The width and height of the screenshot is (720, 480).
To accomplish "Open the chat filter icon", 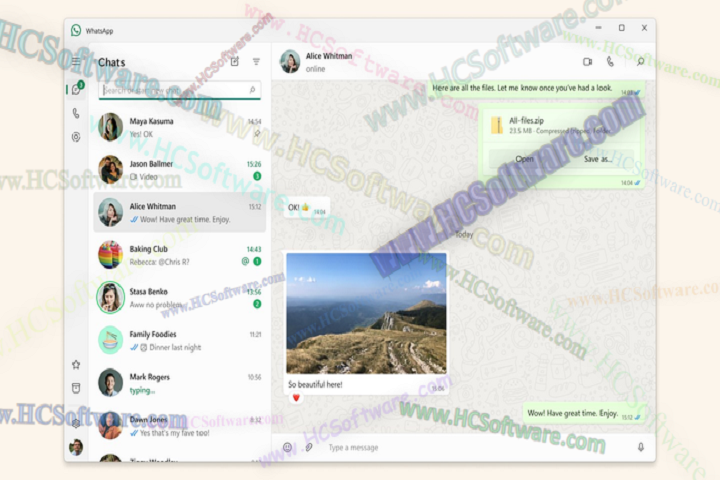I will [256, 62].
